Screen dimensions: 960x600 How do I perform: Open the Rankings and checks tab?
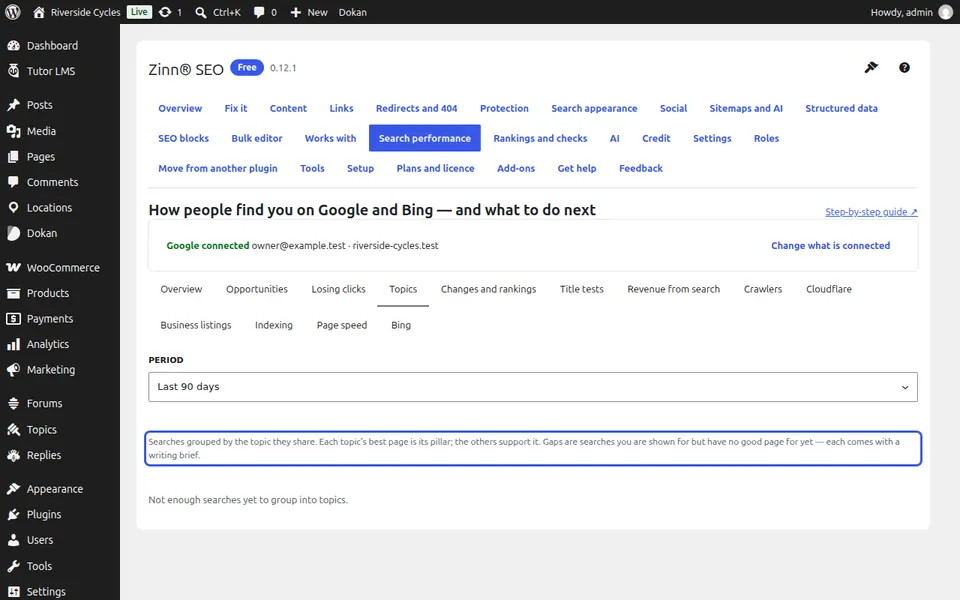coord(540,138)
